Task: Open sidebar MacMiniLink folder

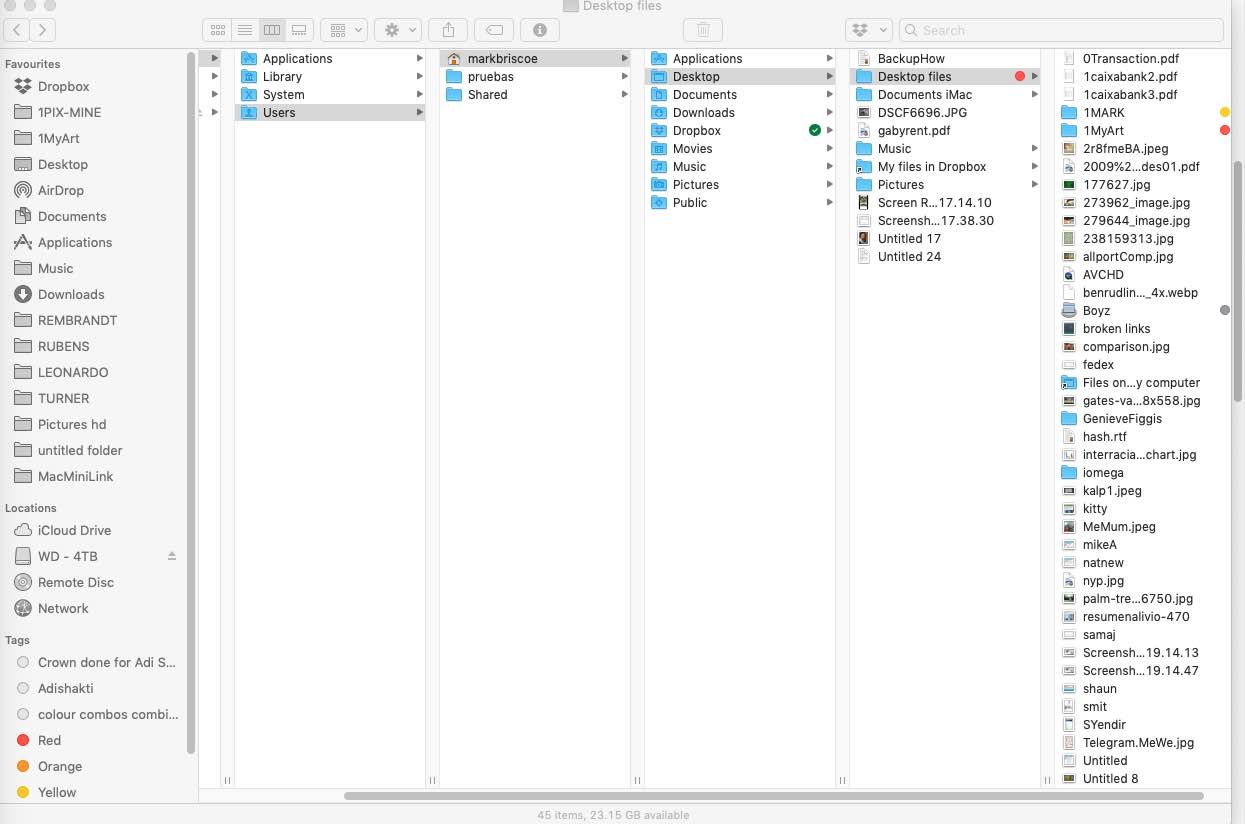Action: click(75, 476)
